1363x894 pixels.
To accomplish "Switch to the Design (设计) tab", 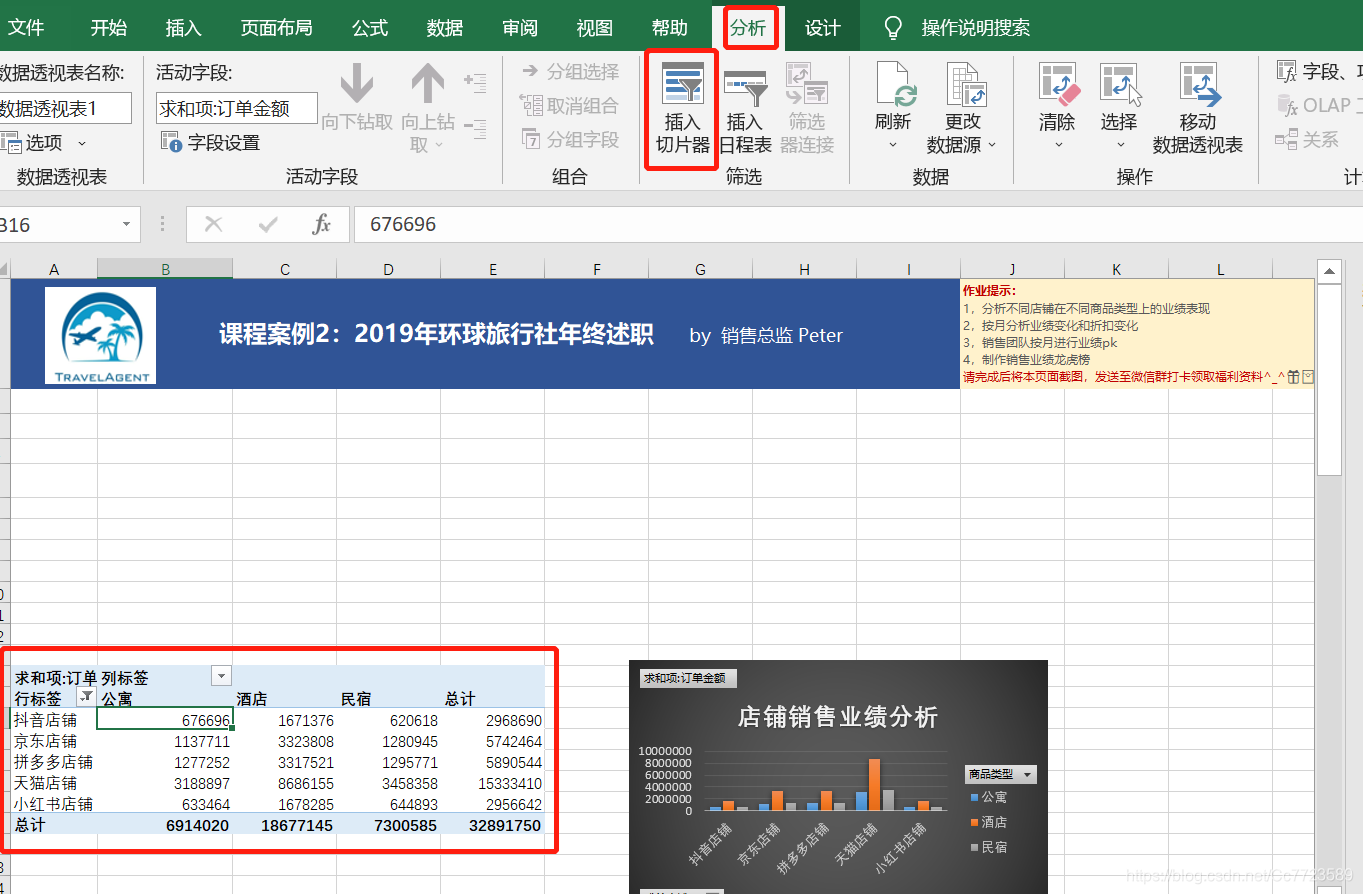I will pyautogui.click(x=822, y=27).
